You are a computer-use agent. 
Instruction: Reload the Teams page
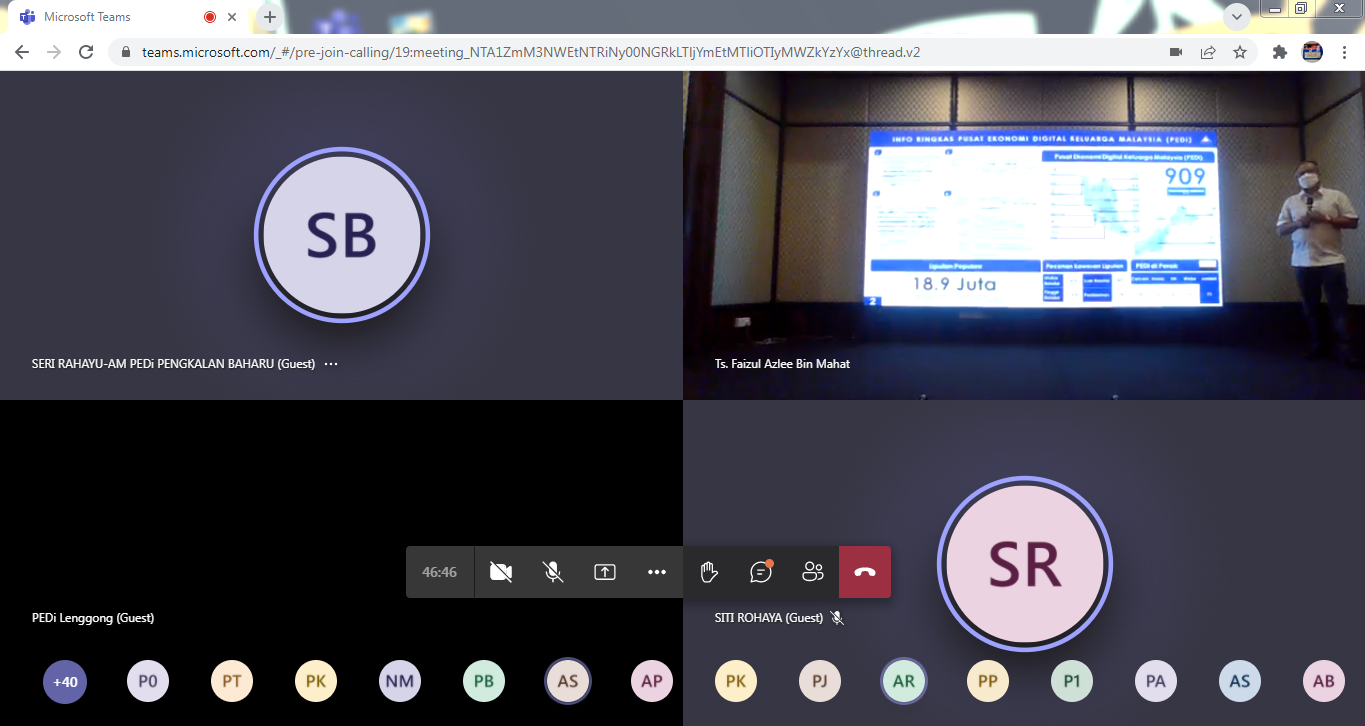86,52
